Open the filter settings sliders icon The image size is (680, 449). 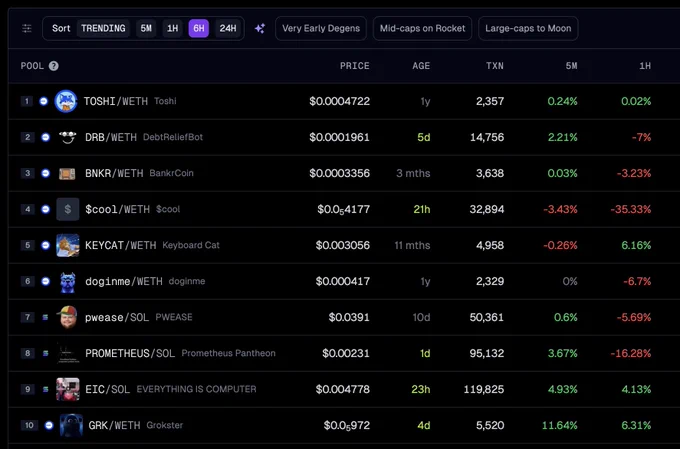(27, 29)
